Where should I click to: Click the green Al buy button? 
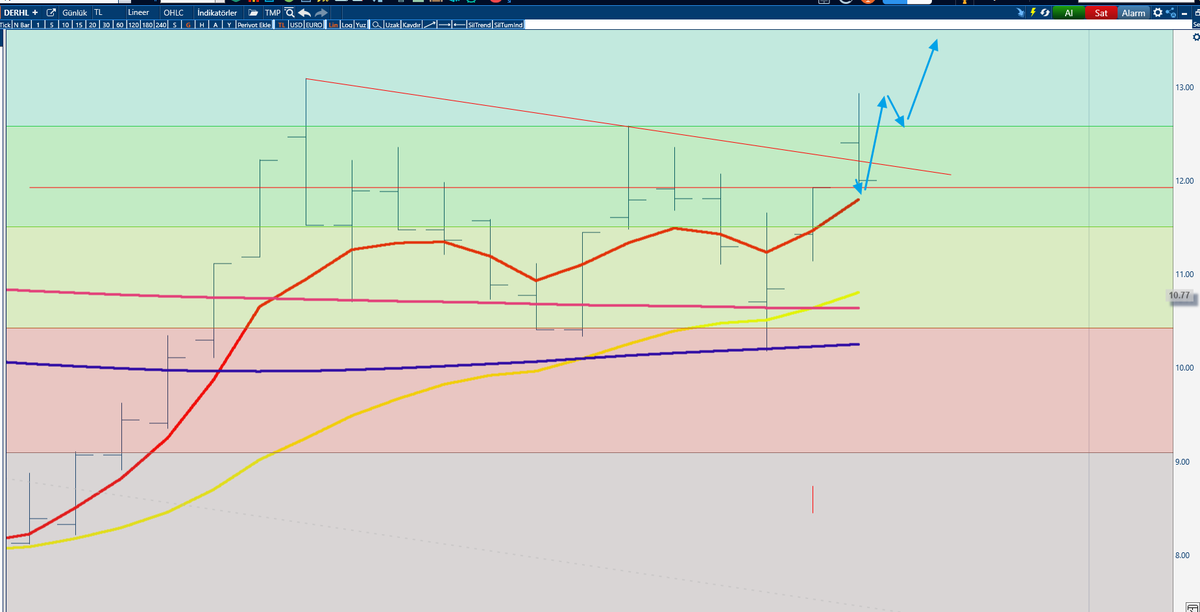tap(1069, 12)
